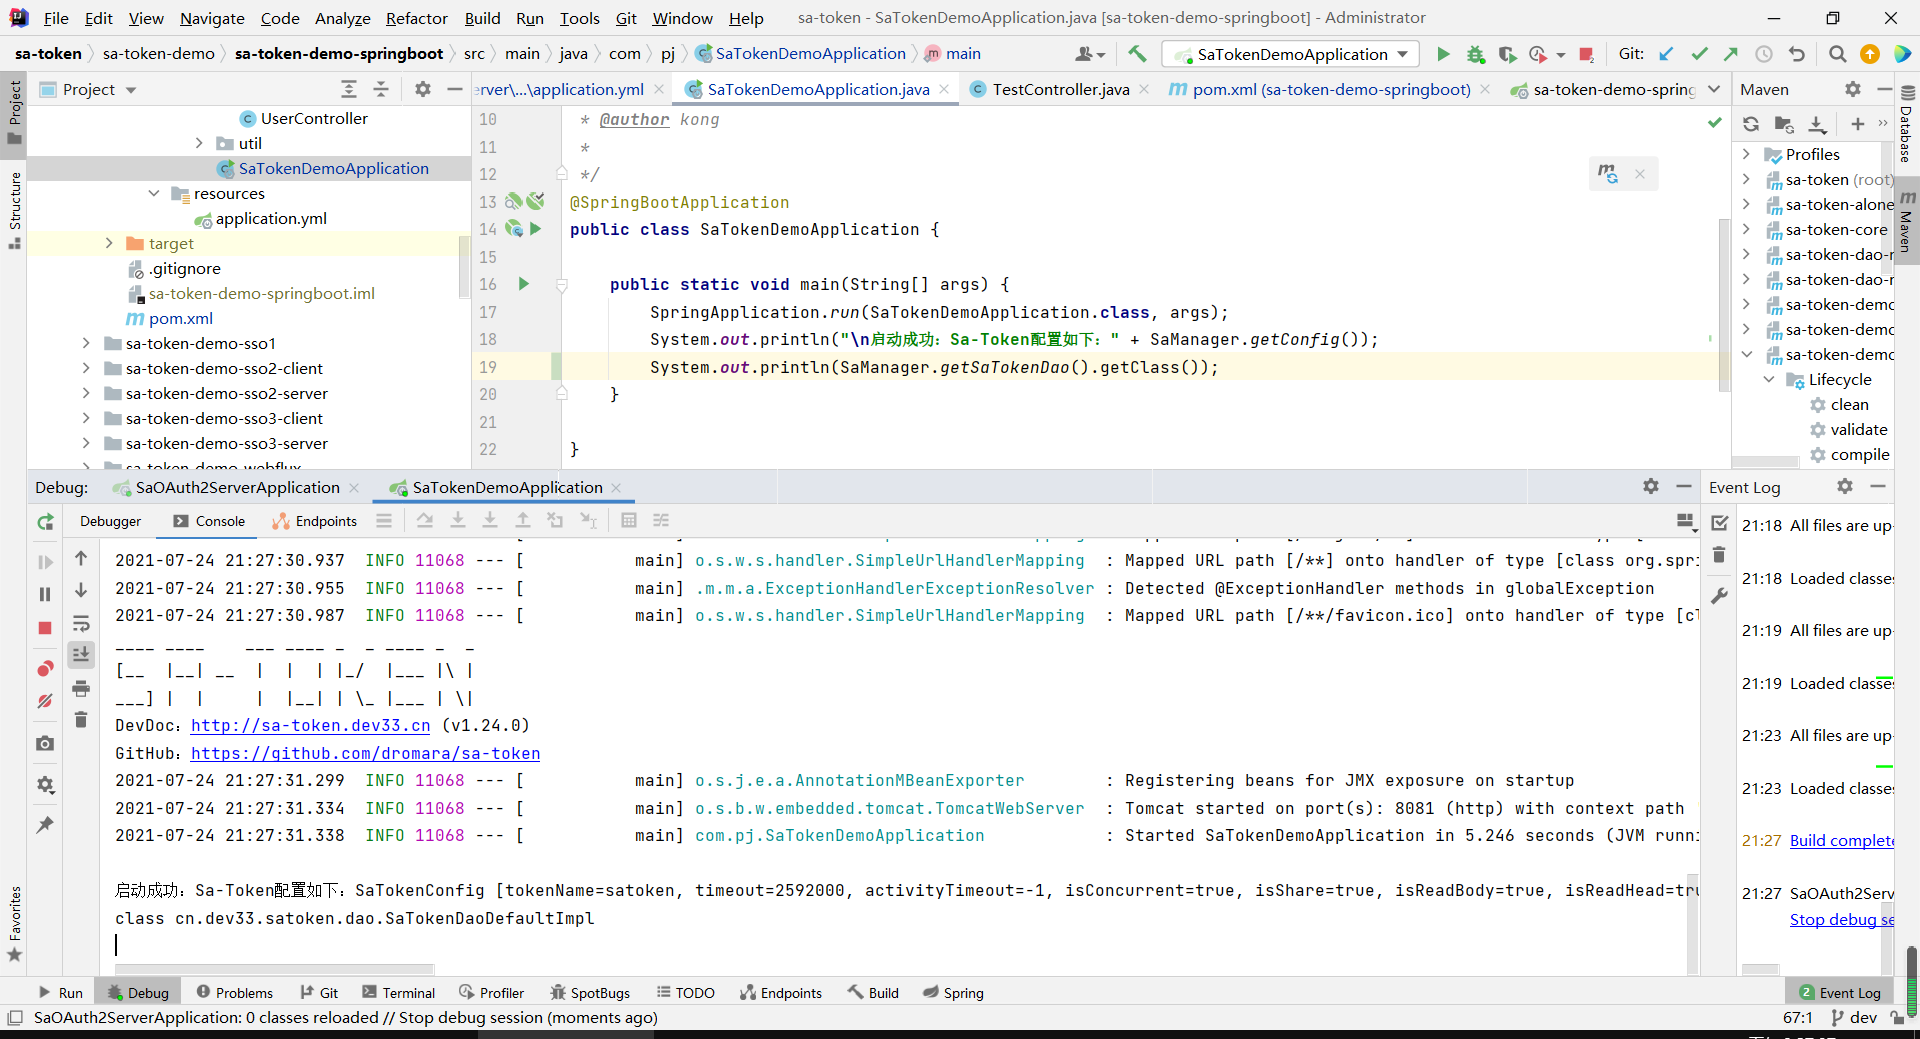1920x1039 pixels.
Task: Expand sa-token-core in Maven panel
Action: 1746,229
